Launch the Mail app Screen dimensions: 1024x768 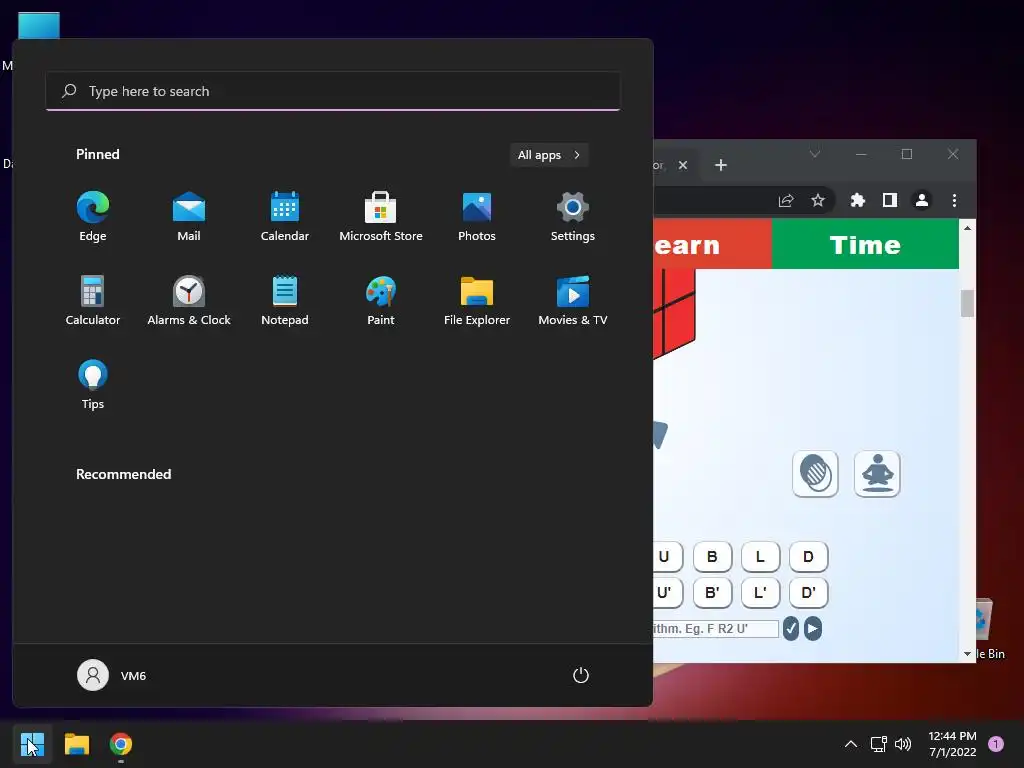tap(189, 217)
